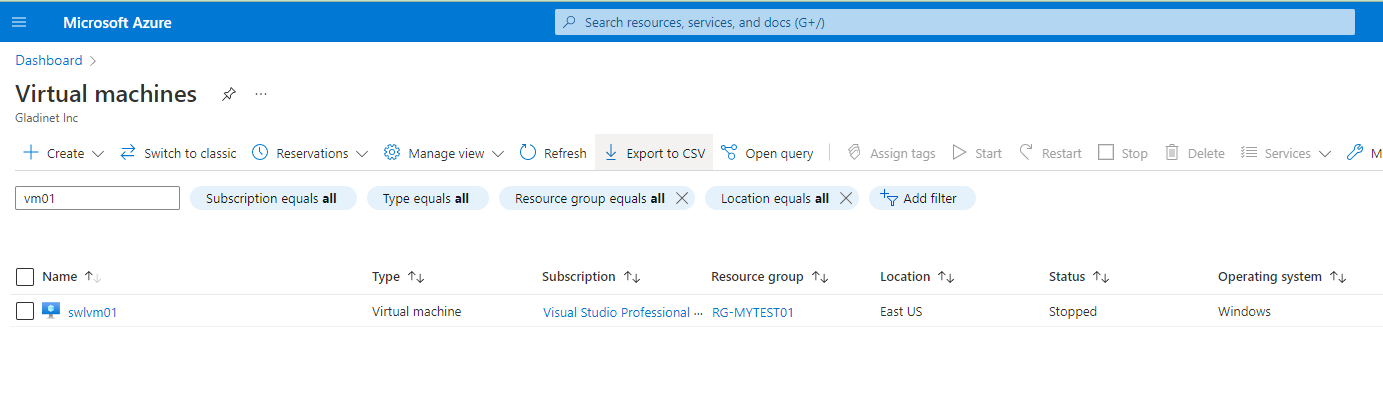Click the Delete trash icon
Viewport: 1383px width, 413px height.
pos(1172,153)
